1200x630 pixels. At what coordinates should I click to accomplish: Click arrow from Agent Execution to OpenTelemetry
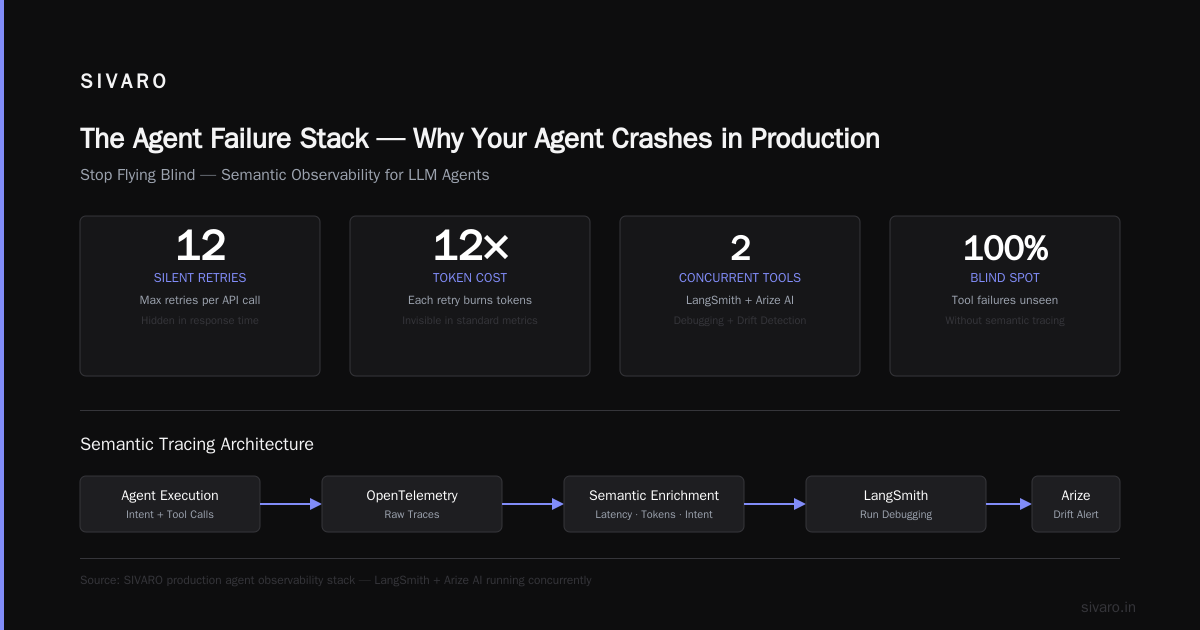point(291,504)
